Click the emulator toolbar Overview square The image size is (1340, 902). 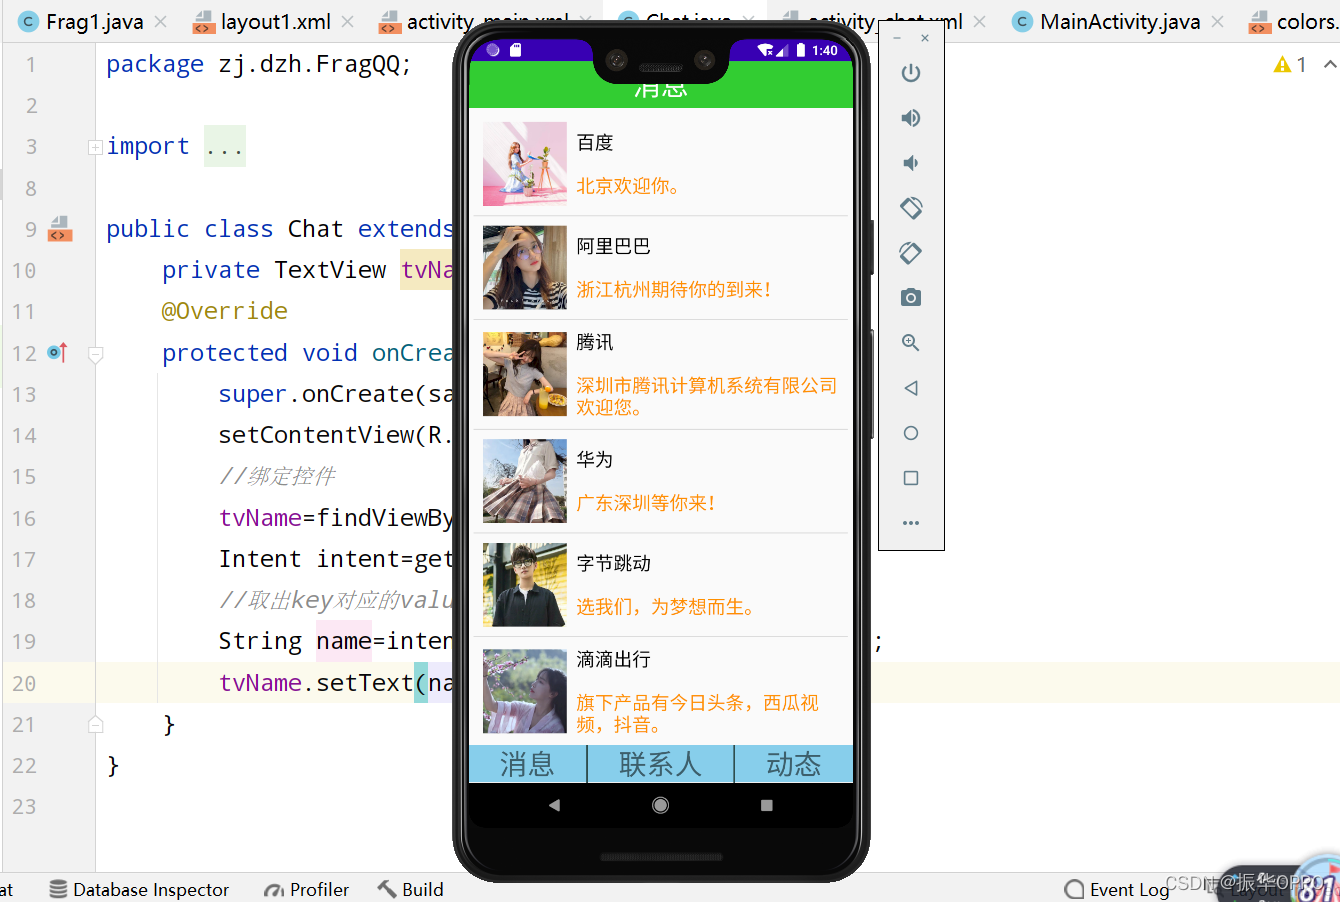pyautogui.click(x=910, y=478)
